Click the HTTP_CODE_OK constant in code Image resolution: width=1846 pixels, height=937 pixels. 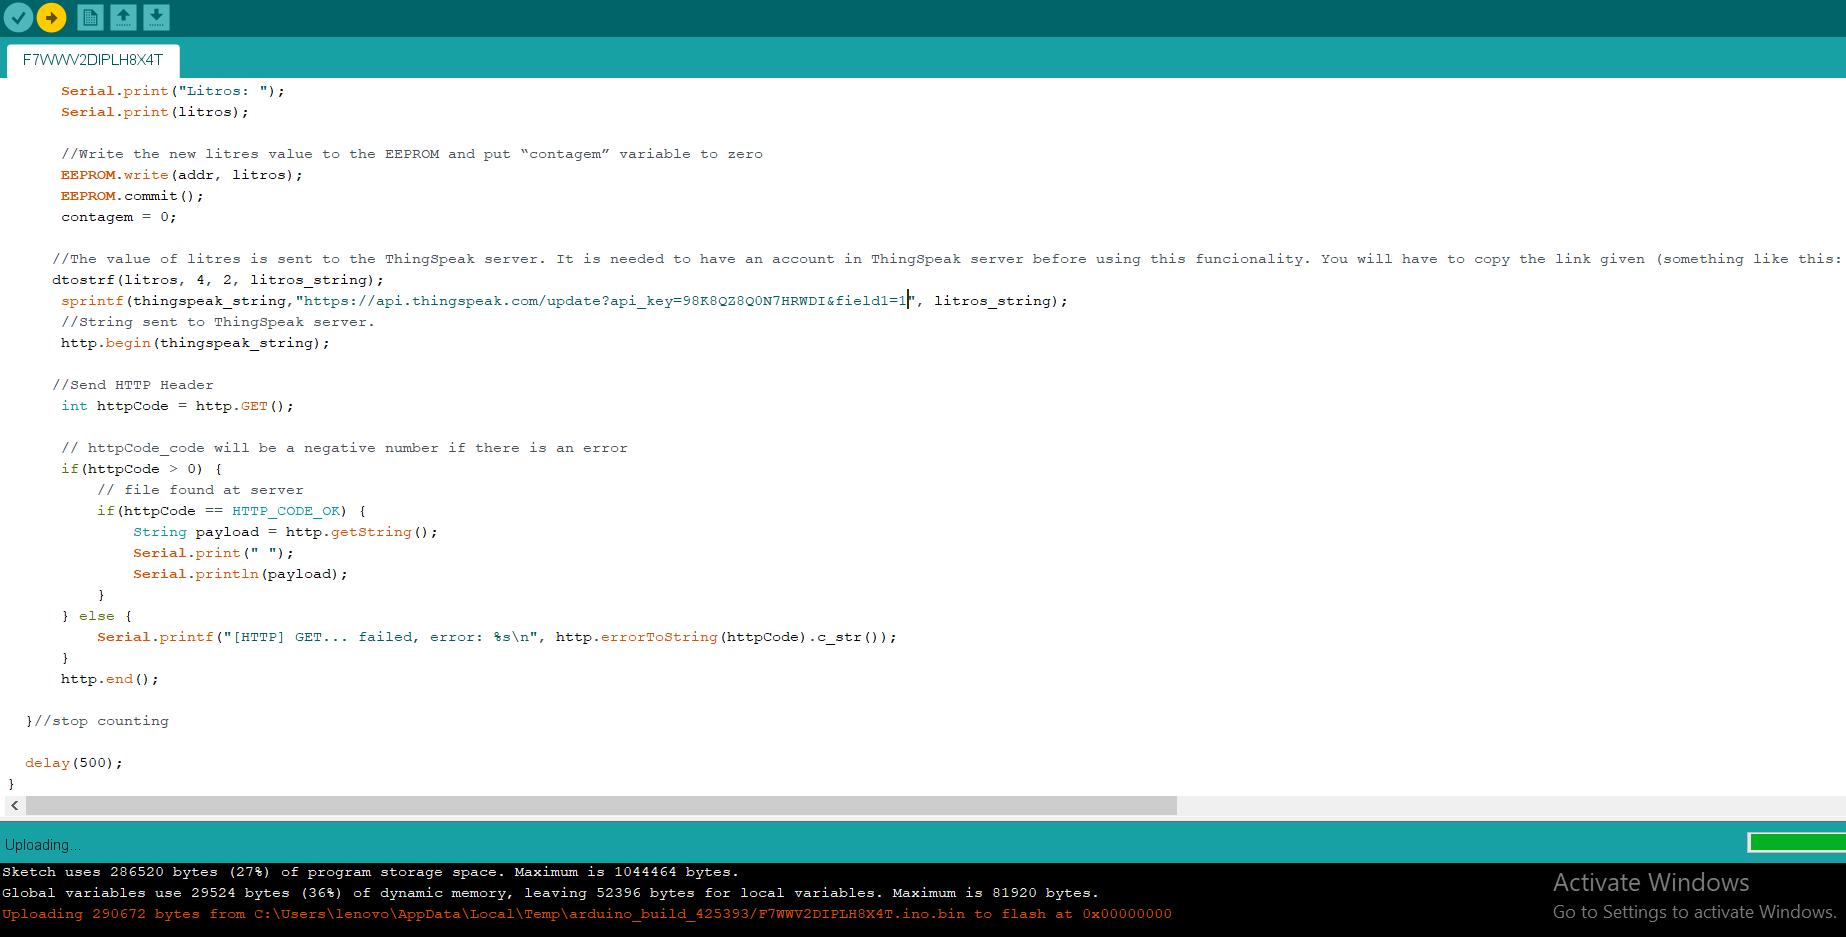click(286, 511)
